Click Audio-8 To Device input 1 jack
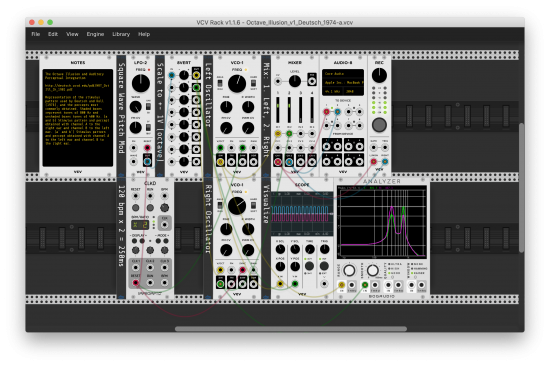This screenshot has height=366, width=550. (x=326, y=112)
